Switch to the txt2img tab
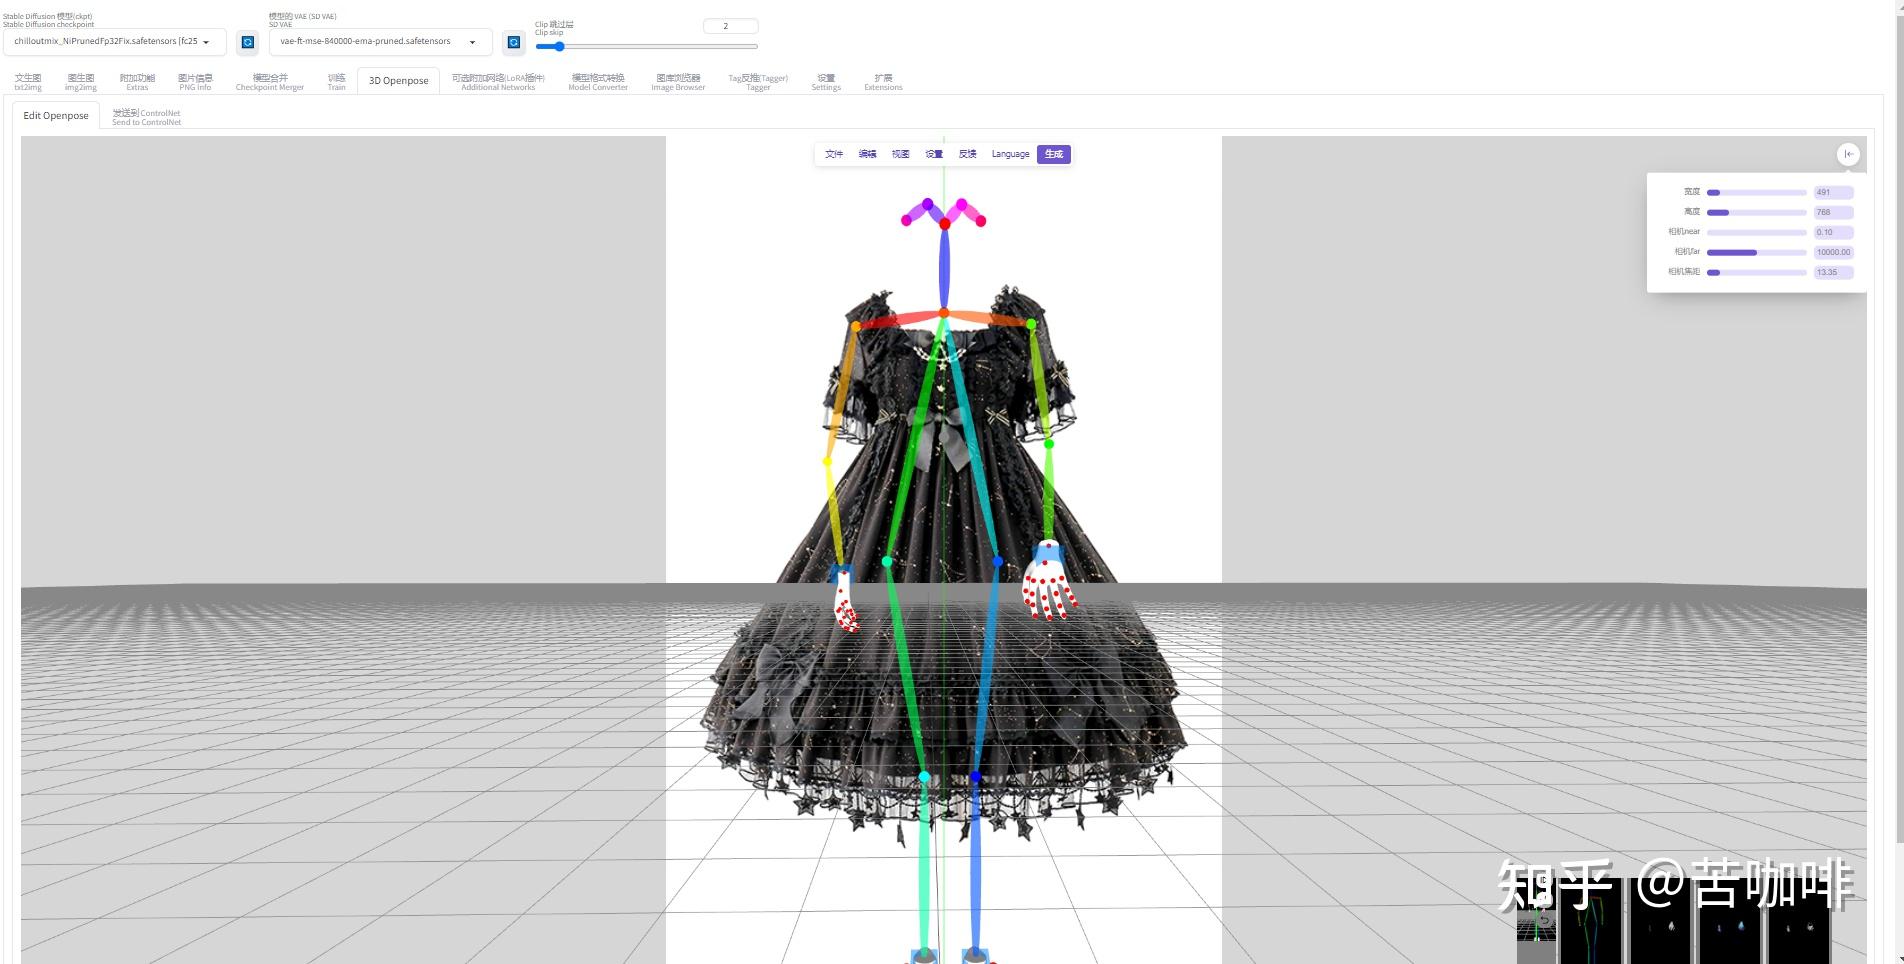This screenshot has width=1904, height=964. (x=28, y=80)
